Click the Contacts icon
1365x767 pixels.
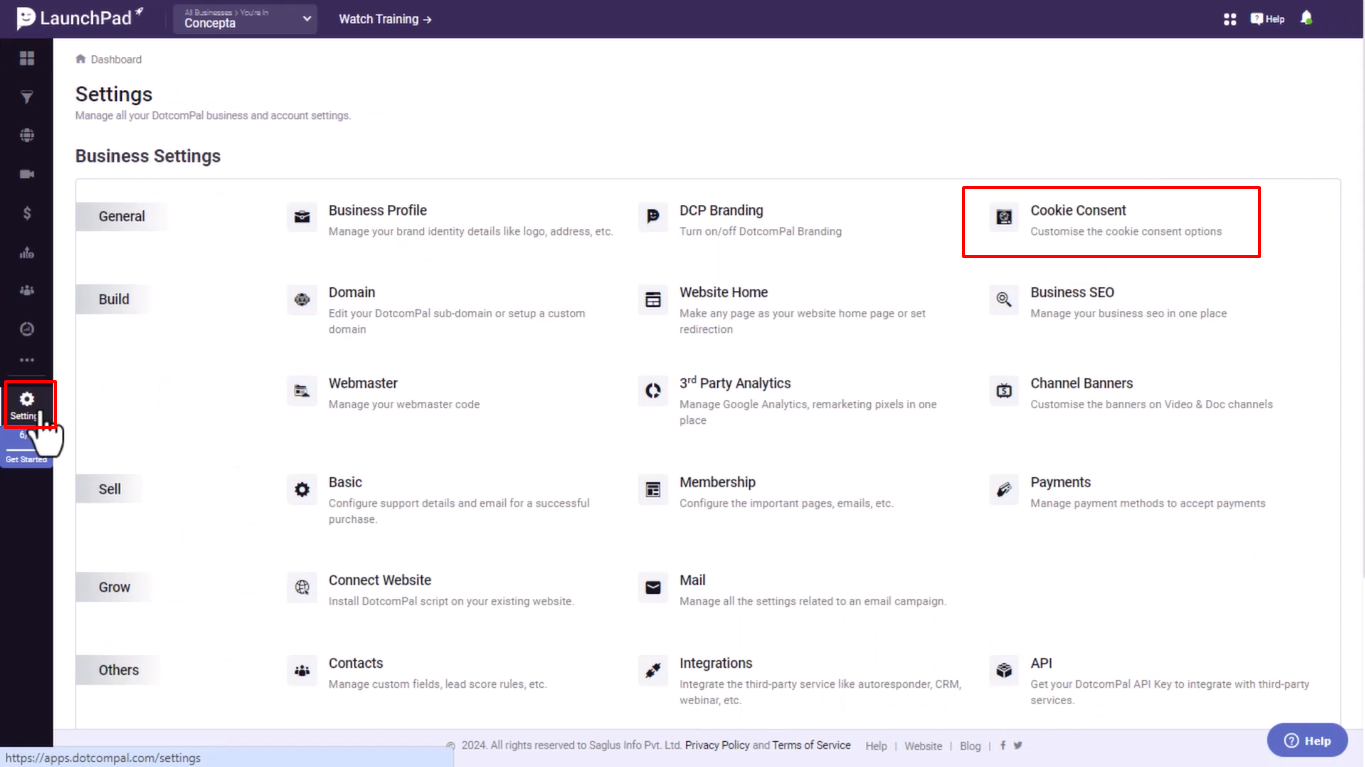tap(302, 670)
